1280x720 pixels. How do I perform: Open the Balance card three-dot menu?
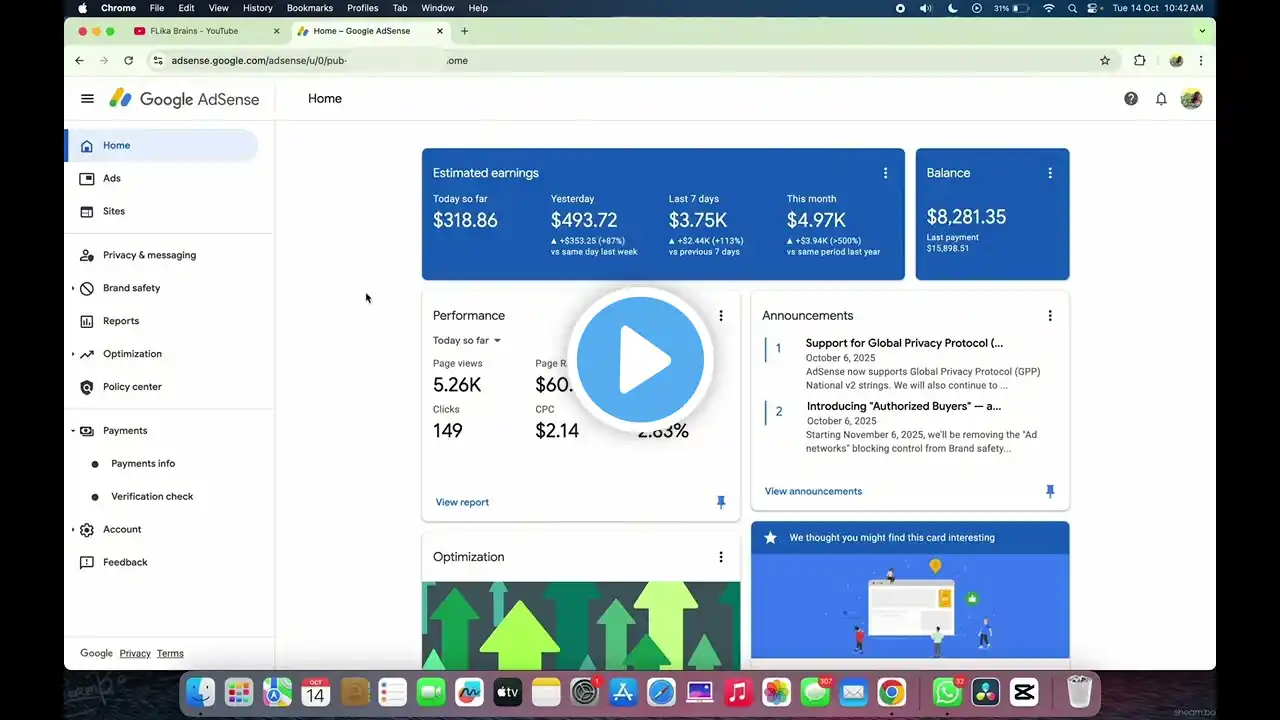(x=1050, y=173)
